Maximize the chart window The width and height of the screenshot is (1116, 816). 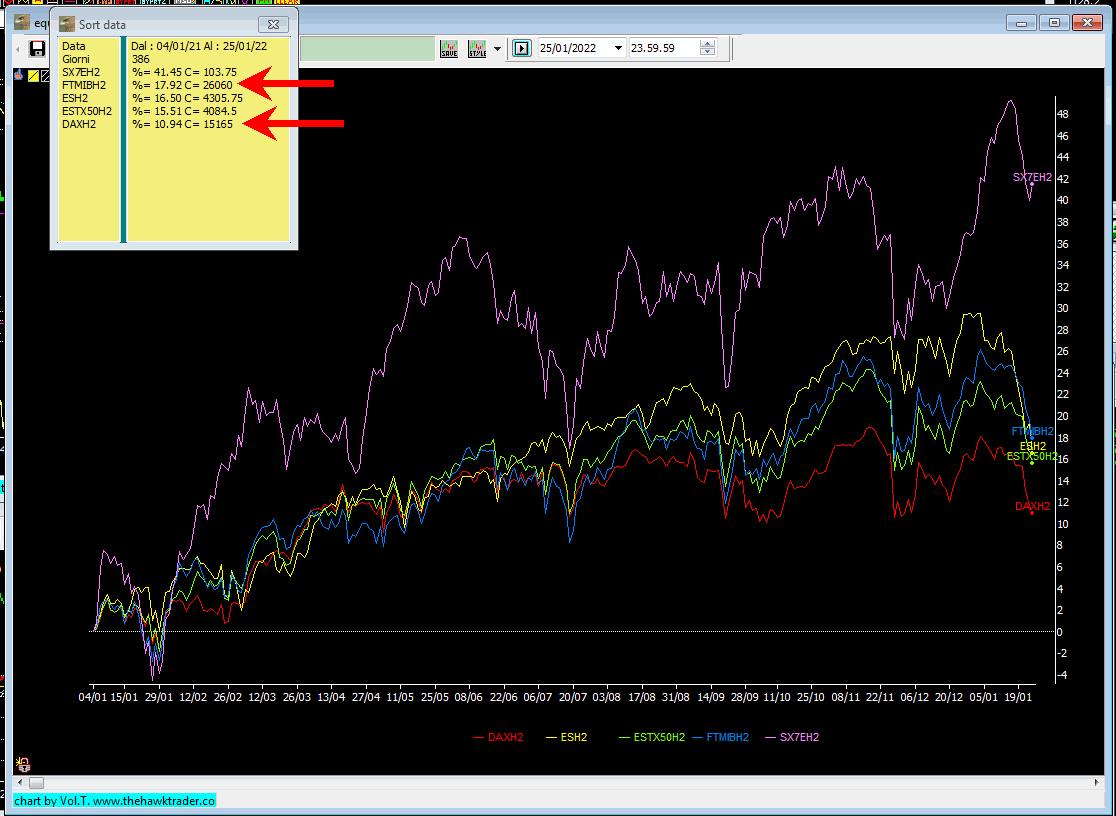(x=1054, y=23)
